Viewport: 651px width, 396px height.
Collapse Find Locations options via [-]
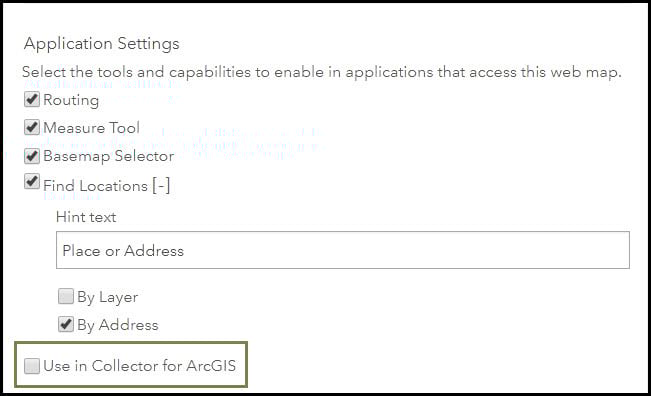point(161,186)
